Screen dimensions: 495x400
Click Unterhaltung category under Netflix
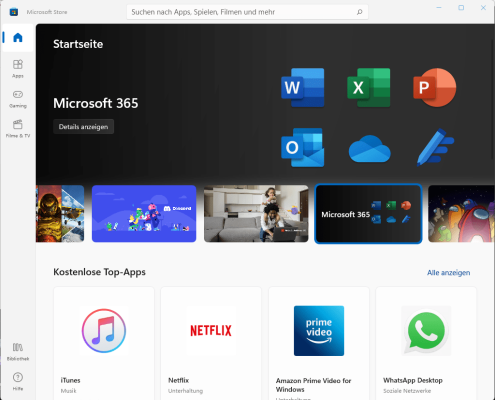[185, 391]
